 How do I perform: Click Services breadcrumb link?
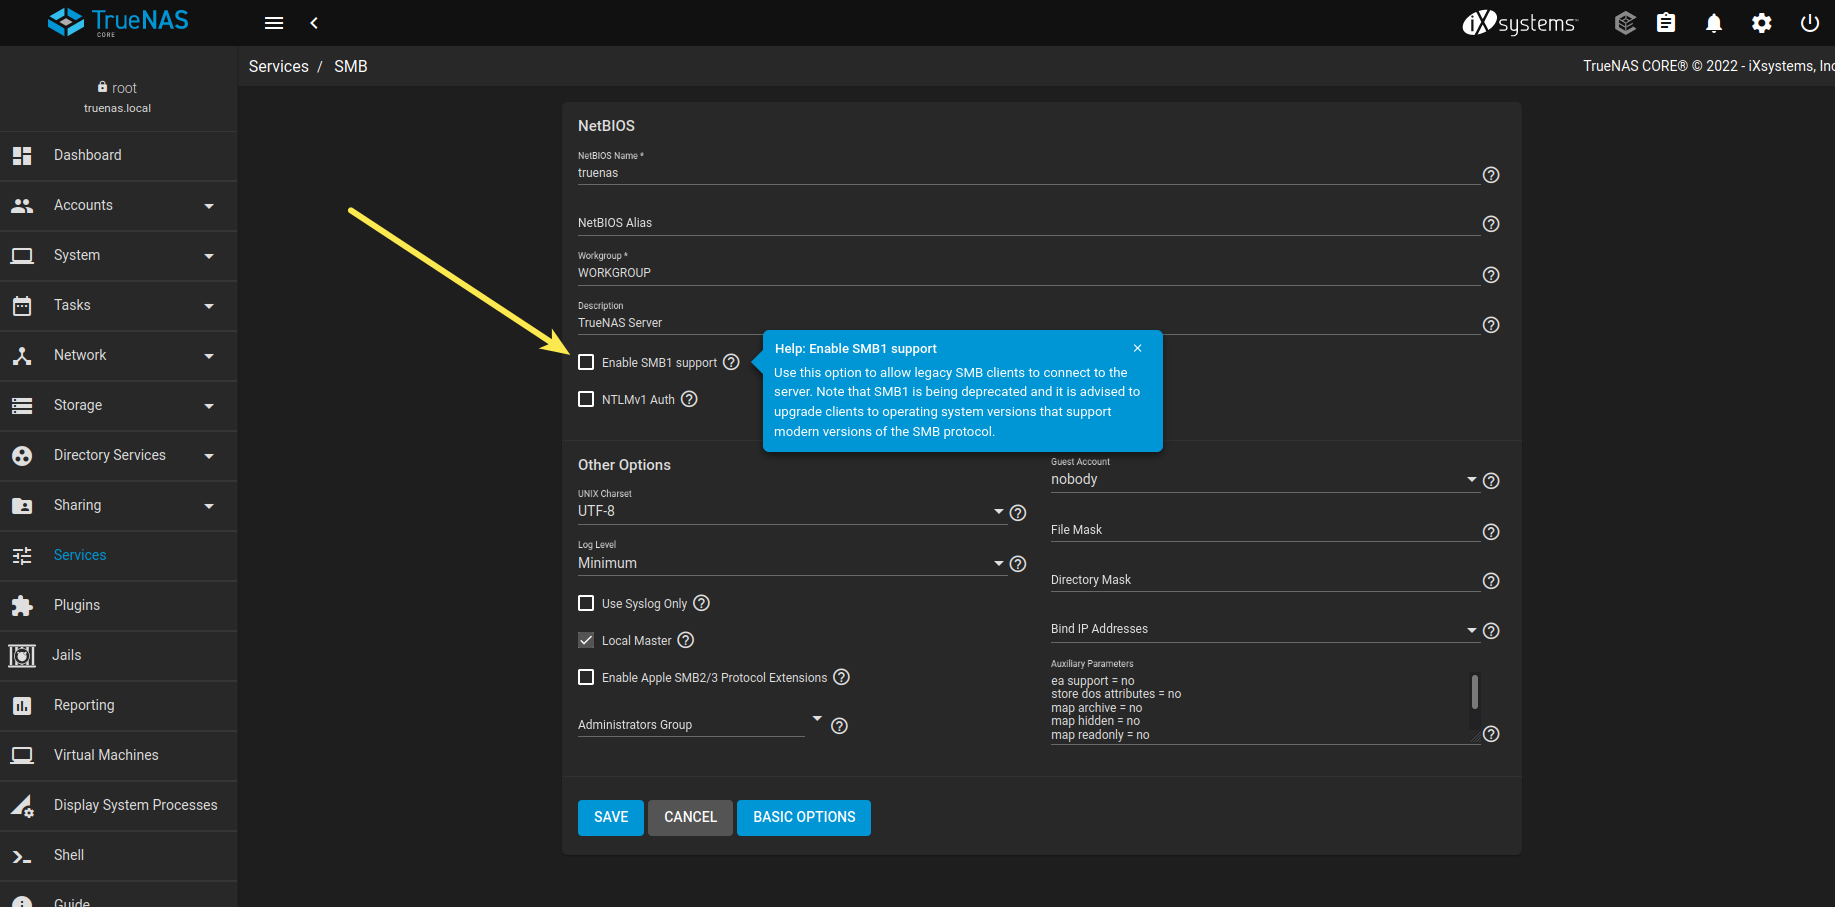279,66
